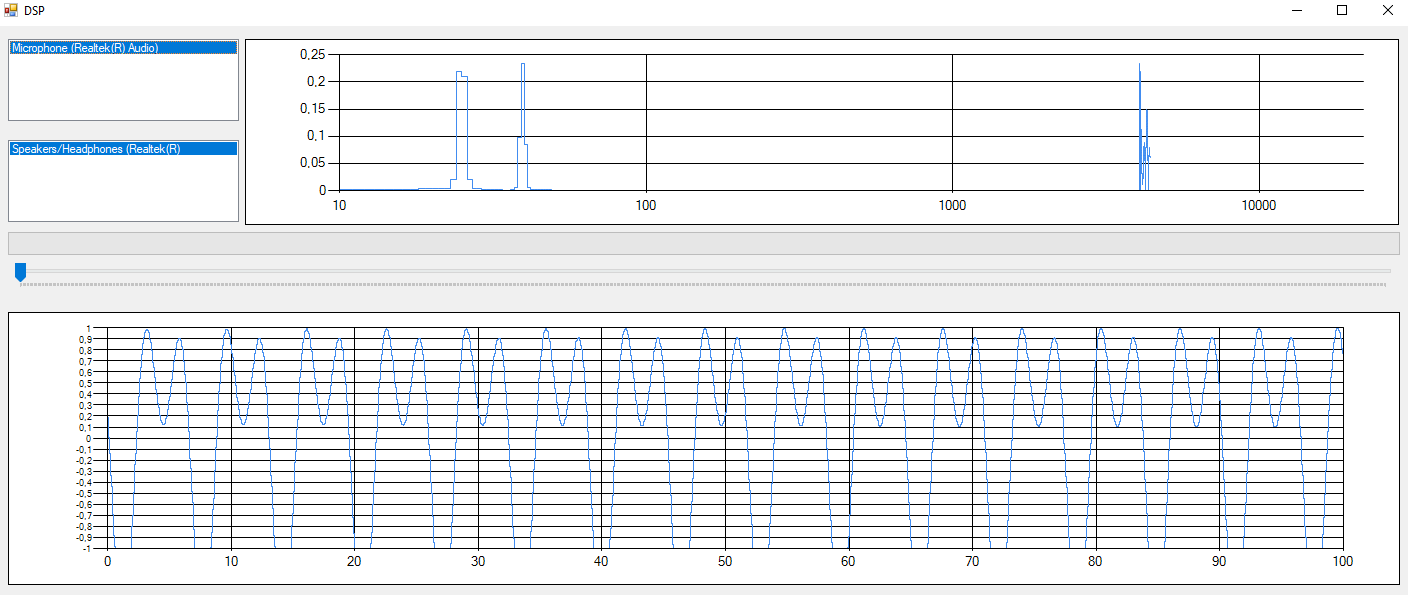Click the spectrum peak near 4000 Hz
The height and width of the screenshot is (595, 1408).
1144,127
